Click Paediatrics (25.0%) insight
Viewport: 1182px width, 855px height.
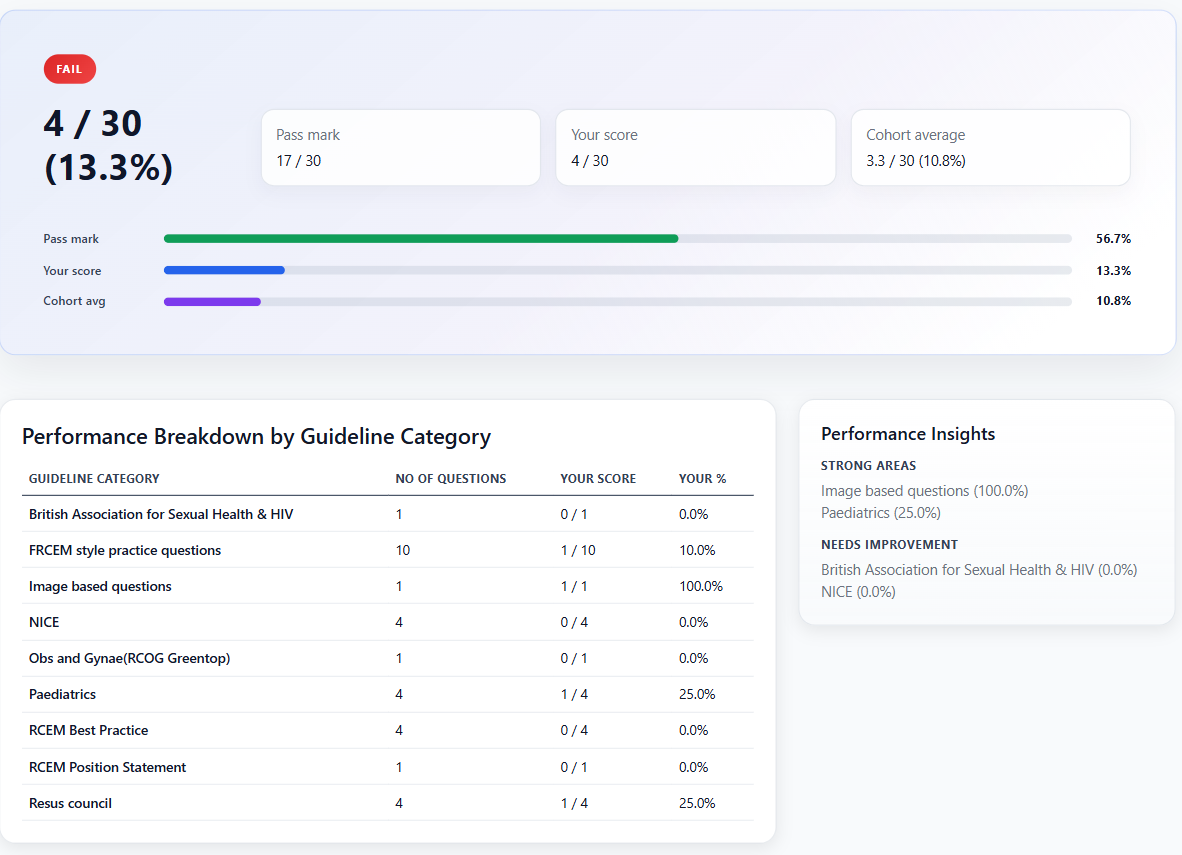(x=880, y=513)
